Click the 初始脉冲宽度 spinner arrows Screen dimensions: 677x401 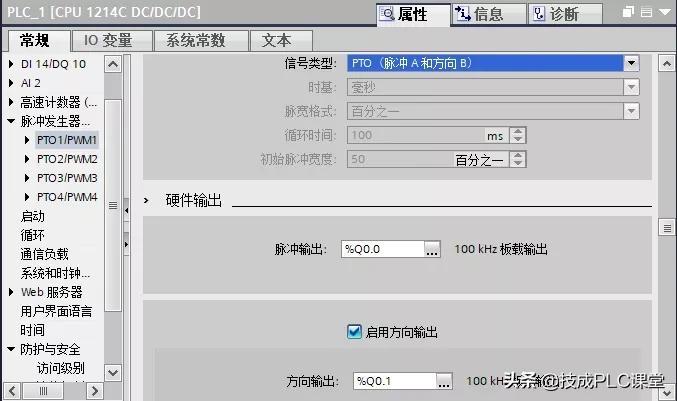pyautogui.click(x=518, y=159)
